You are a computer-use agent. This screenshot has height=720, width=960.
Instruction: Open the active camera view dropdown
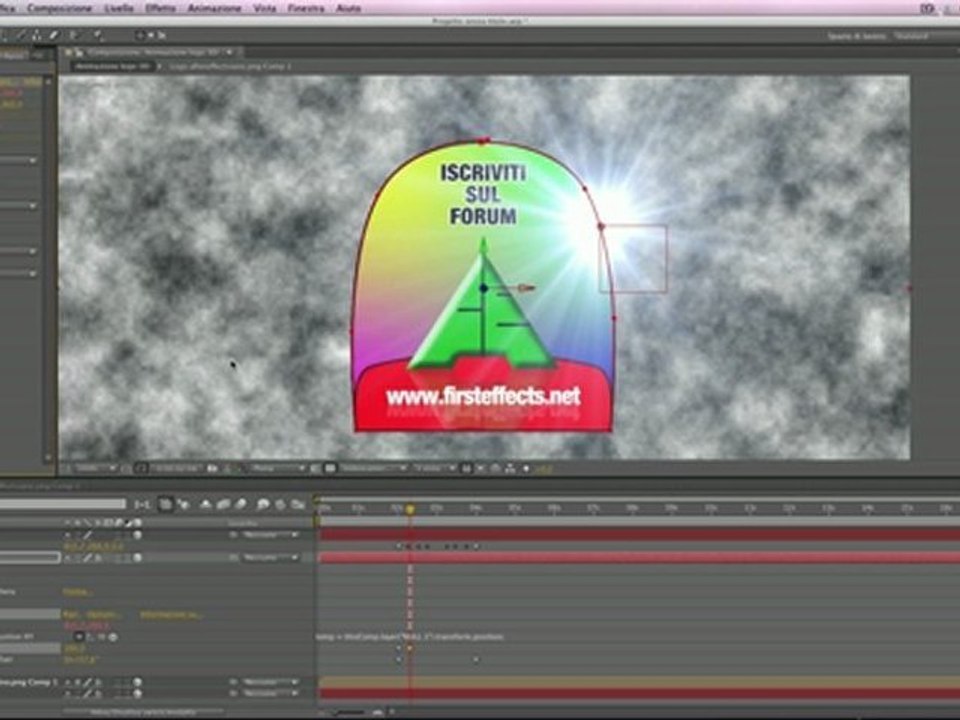[x=373, y=468]
